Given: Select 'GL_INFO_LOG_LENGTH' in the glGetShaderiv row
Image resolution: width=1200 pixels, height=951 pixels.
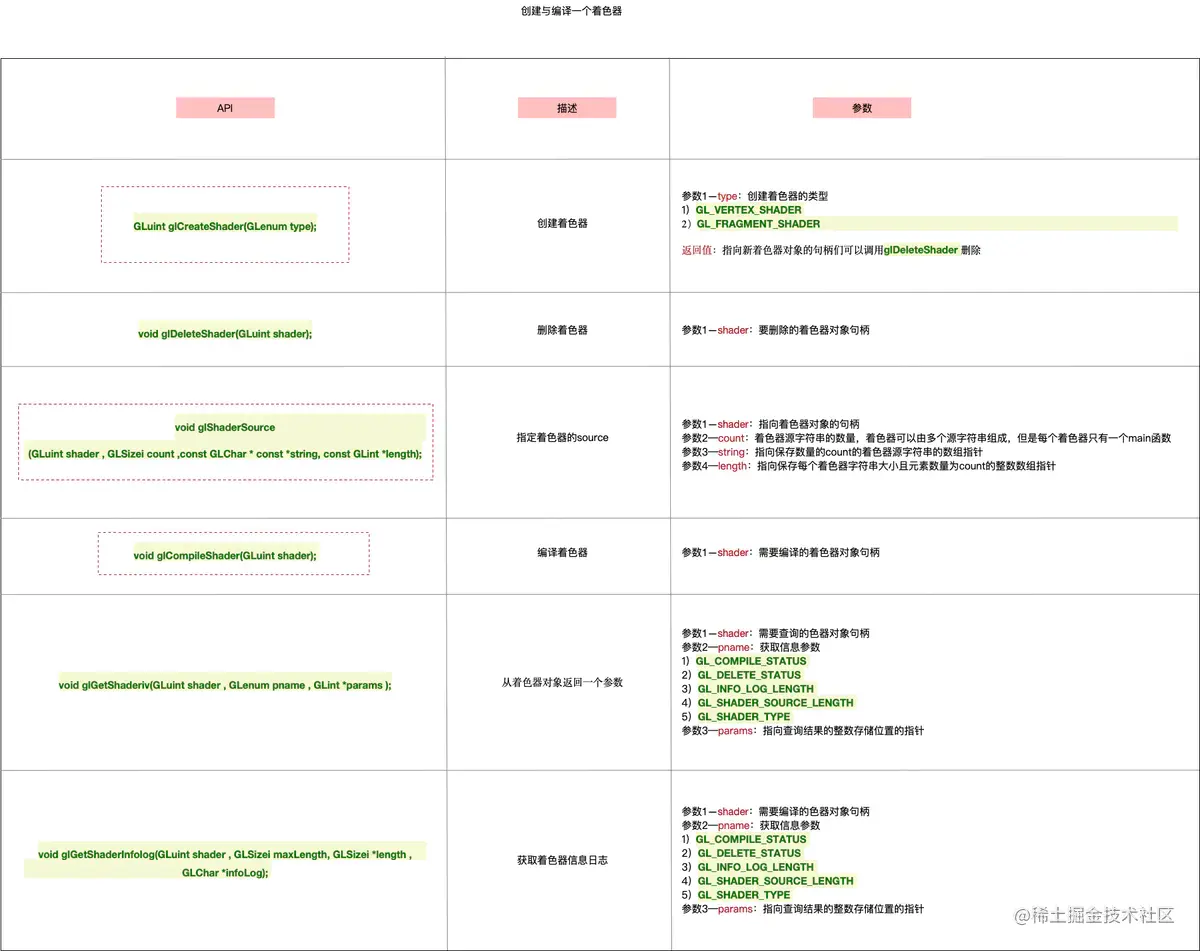Looking at the screenshot, I should [756, 689].
